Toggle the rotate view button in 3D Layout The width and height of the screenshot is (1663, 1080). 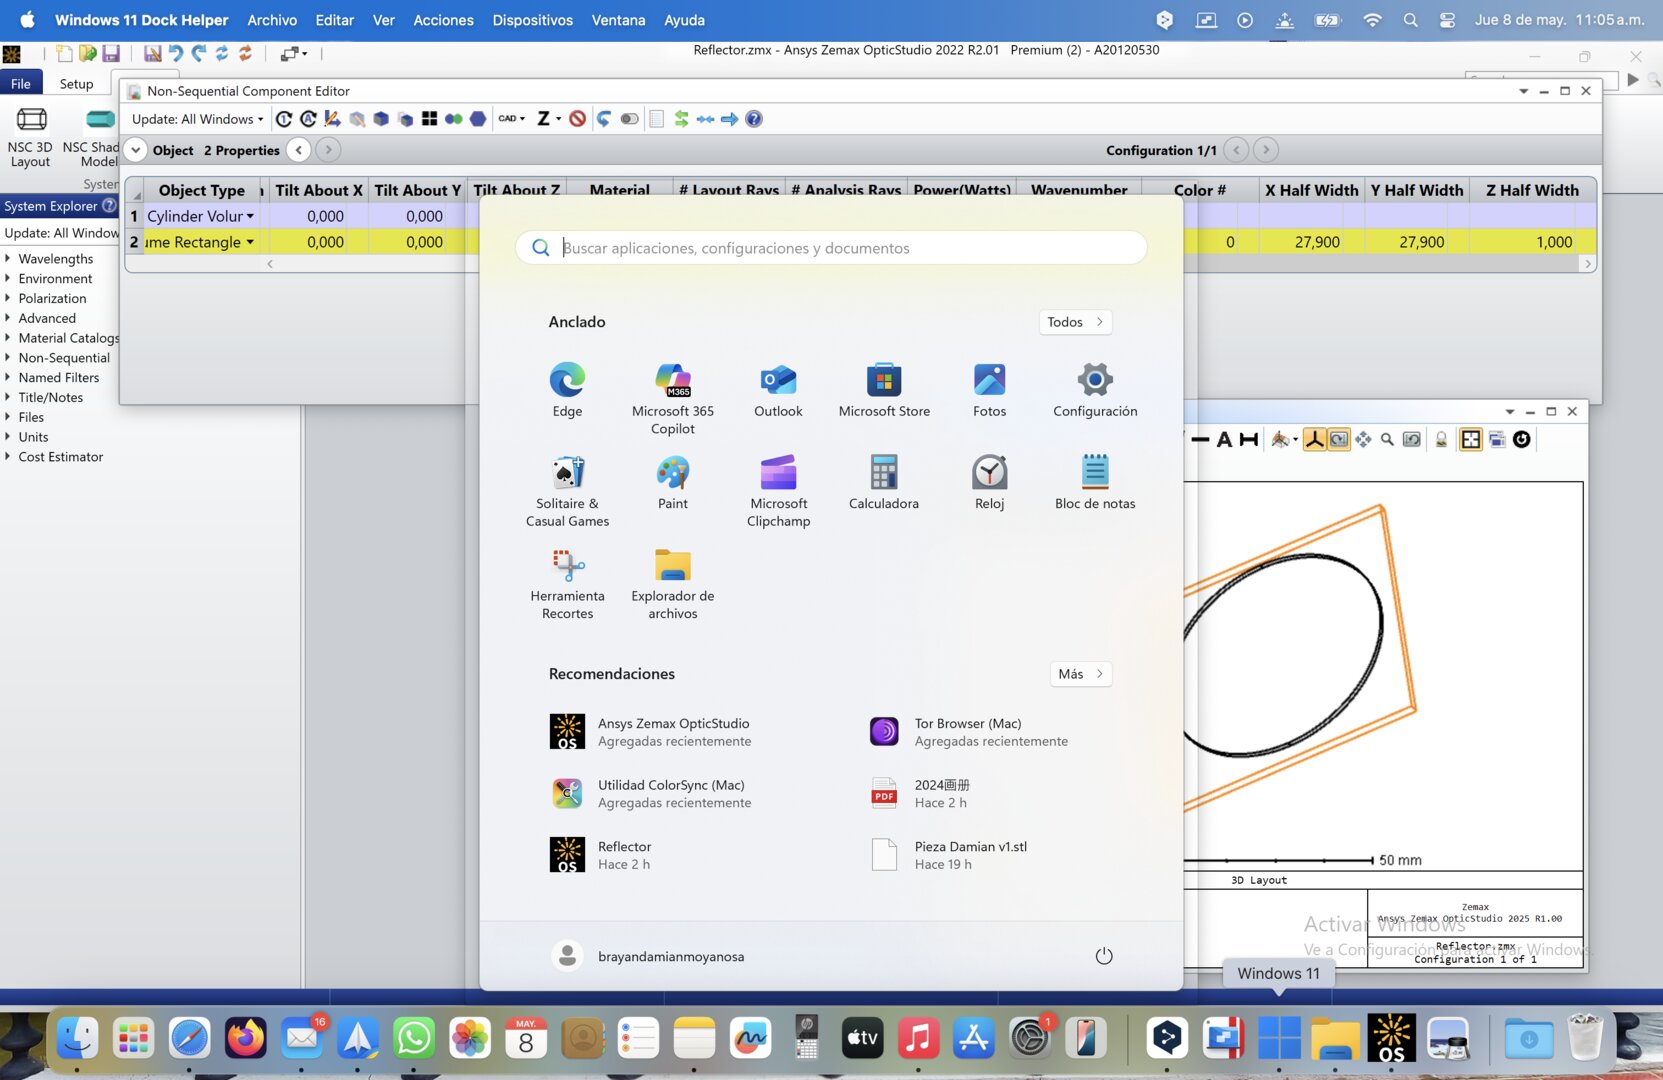pyautogui.click(x=1338, y=439)
